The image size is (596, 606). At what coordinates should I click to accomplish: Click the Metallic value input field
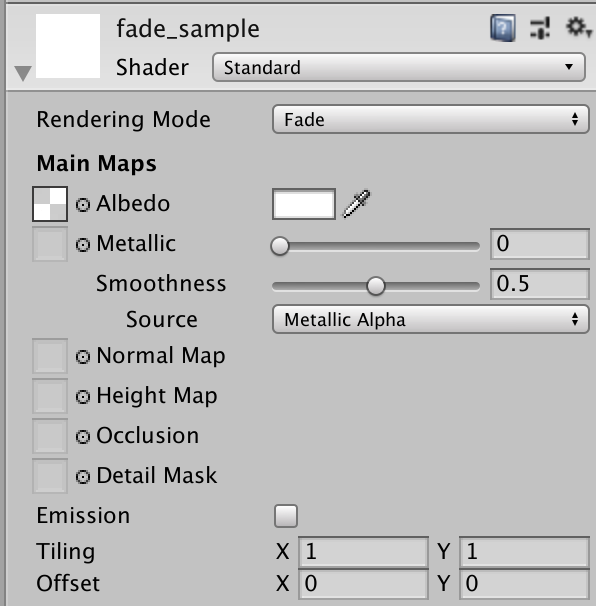540,244
